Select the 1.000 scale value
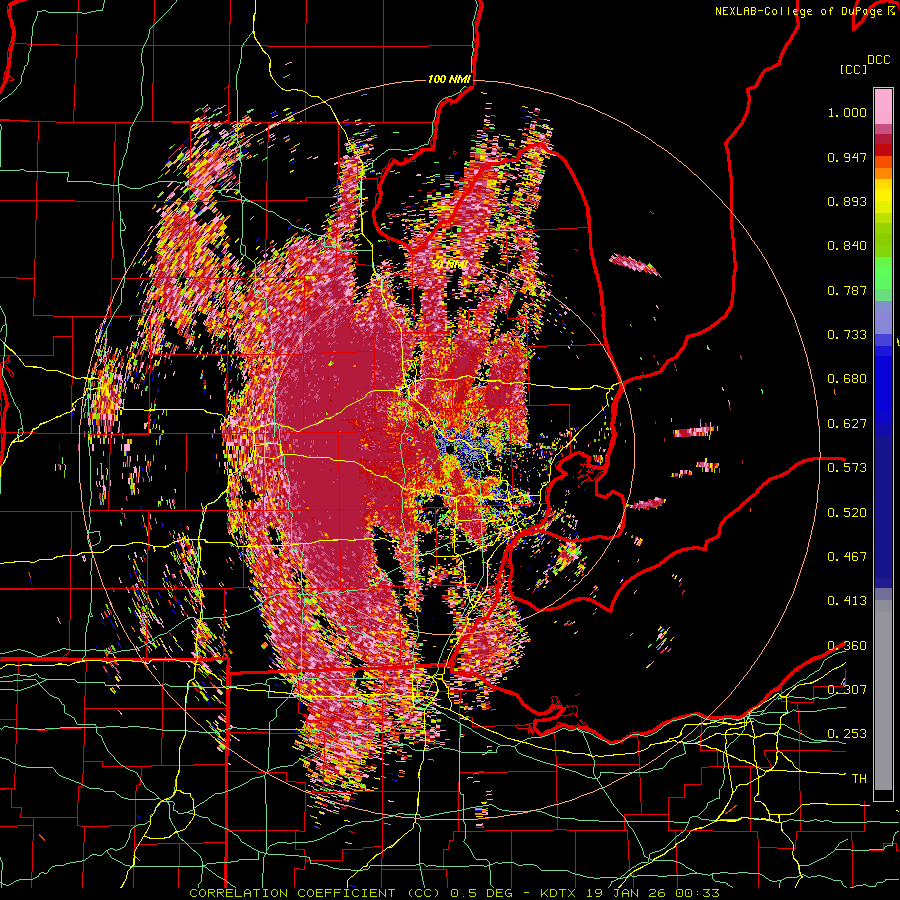Viewport: 900px width, 900px height. [x=847, y=112]
